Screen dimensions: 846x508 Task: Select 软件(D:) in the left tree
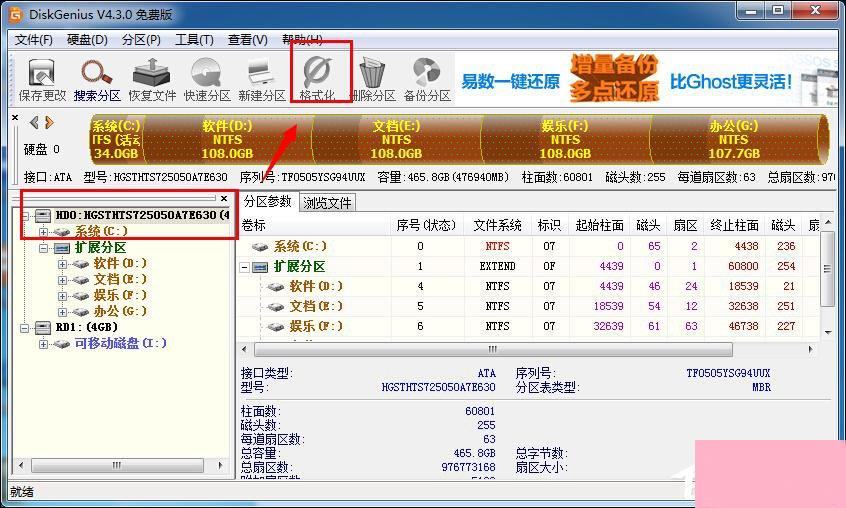coord(120,263)
